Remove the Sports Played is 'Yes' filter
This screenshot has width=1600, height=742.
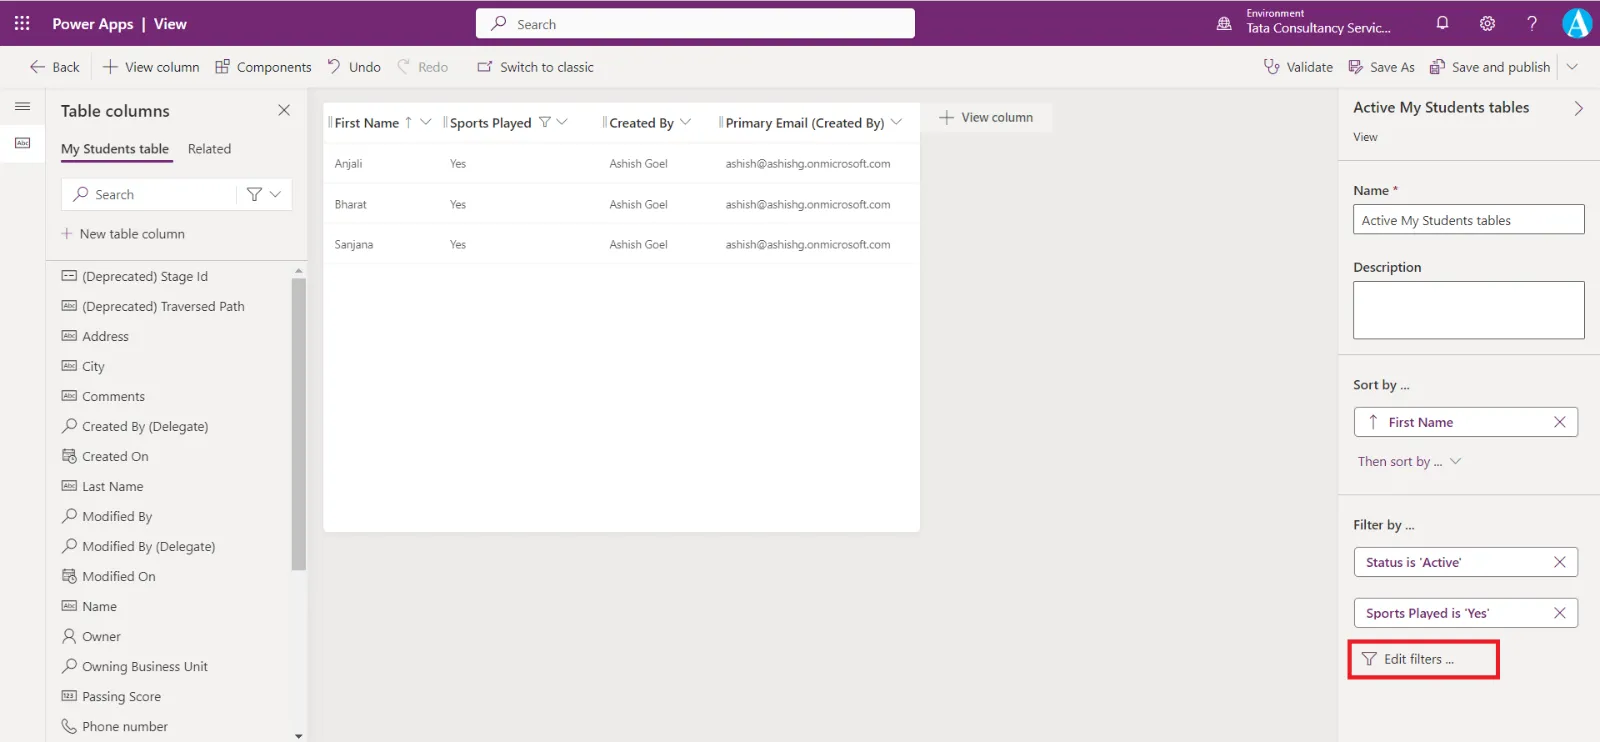pyautogui.click(x=1559, y=613)
